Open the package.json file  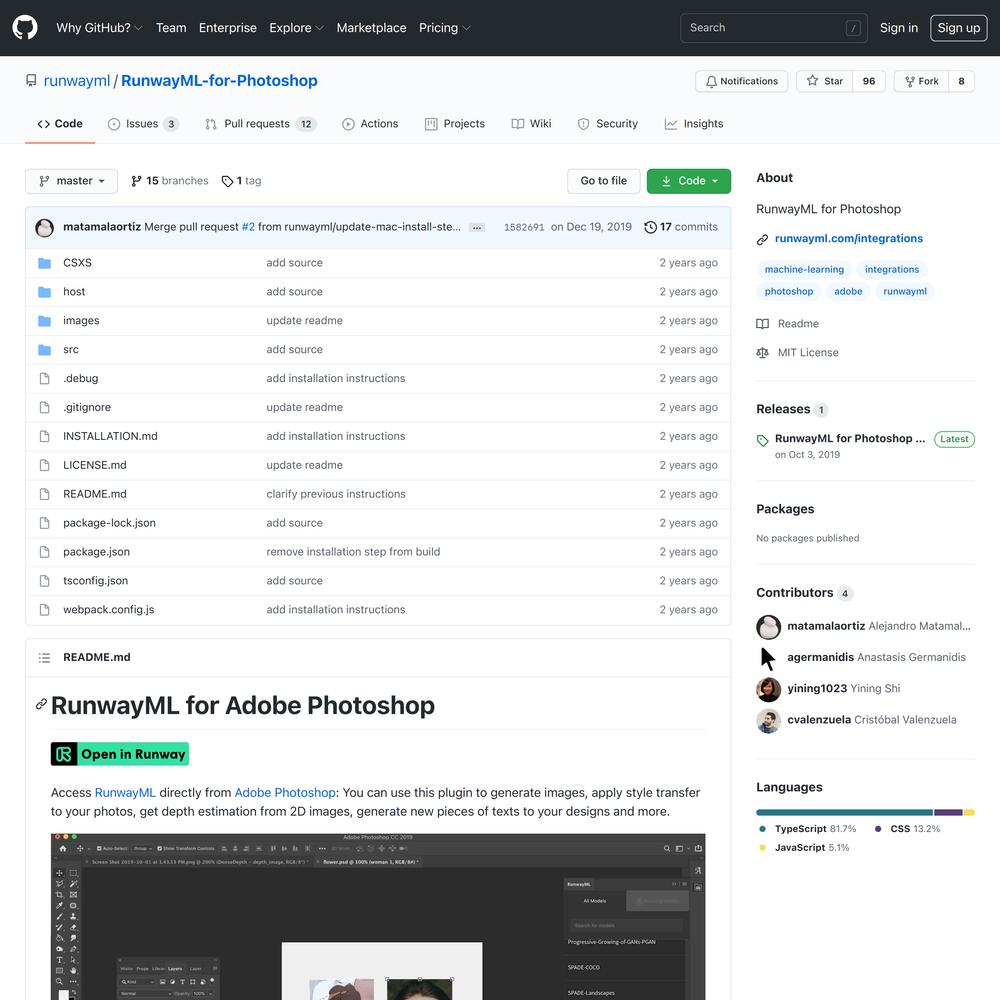(96, 552)
